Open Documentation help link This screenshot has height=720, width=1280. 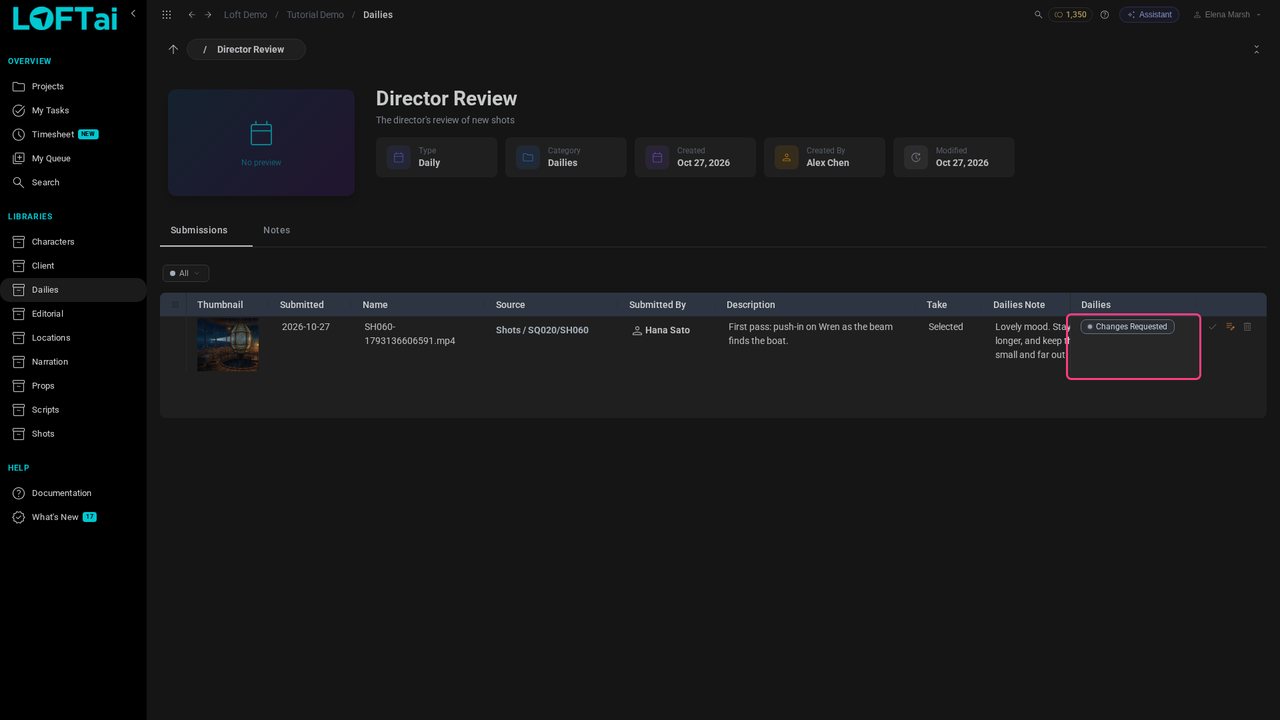(73, 493)
